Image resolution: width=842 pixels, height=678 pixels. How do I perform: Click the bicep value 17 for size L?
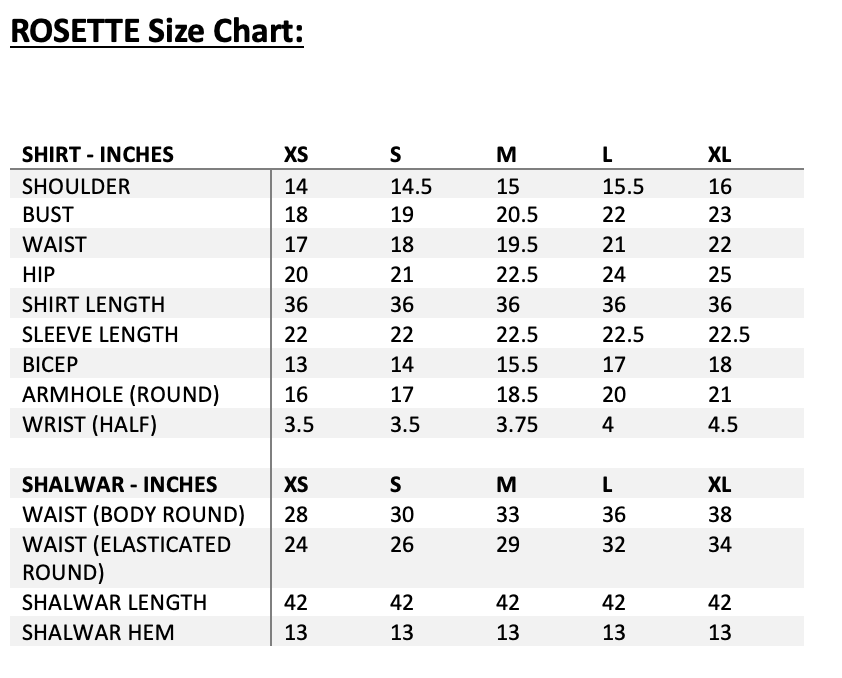click(x=613, y=364)
